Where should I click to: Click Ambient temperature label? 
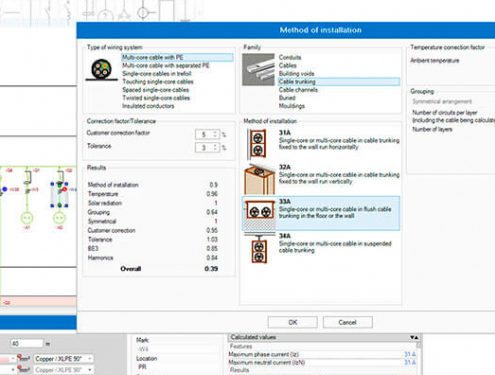tap(435, 61)
